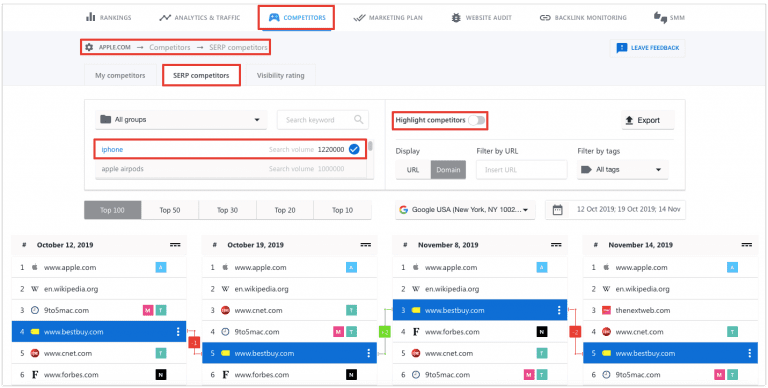The width and height of the screenshot is (768, 388).
Task: Set Display to Domain
Action: [448, 170]
